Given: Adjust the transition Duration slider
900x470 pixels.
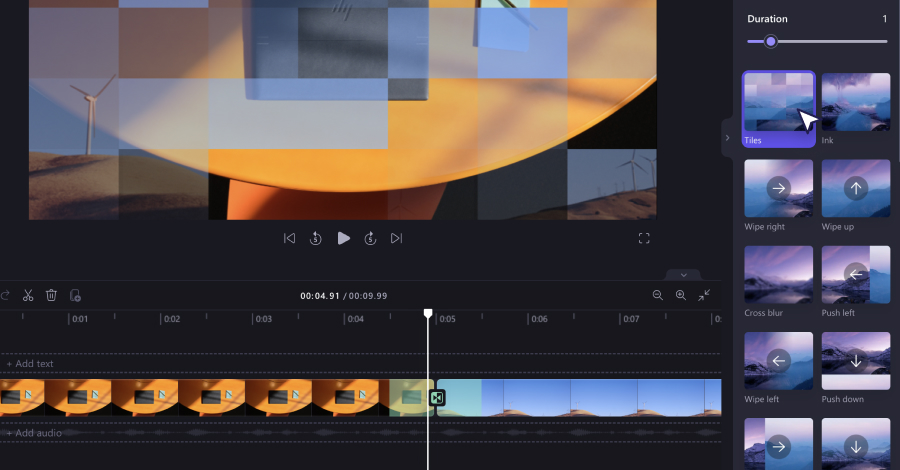Looking at the screenshot, I should (x=771, y=41).
